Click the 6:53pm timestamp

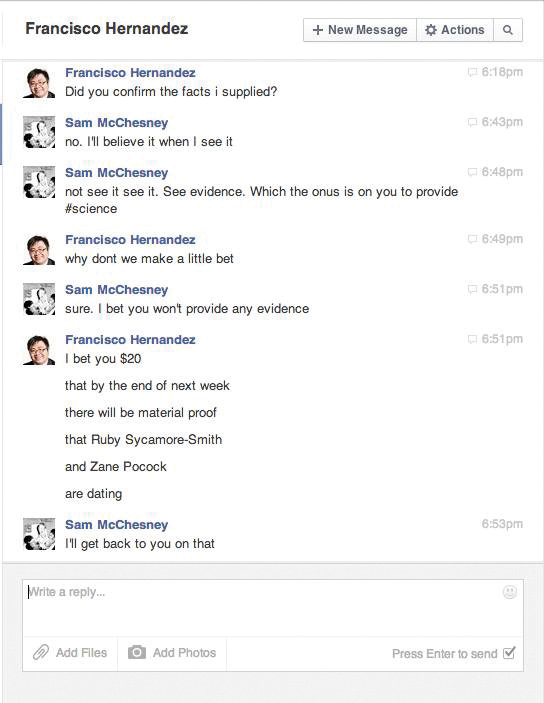(502, 524)
